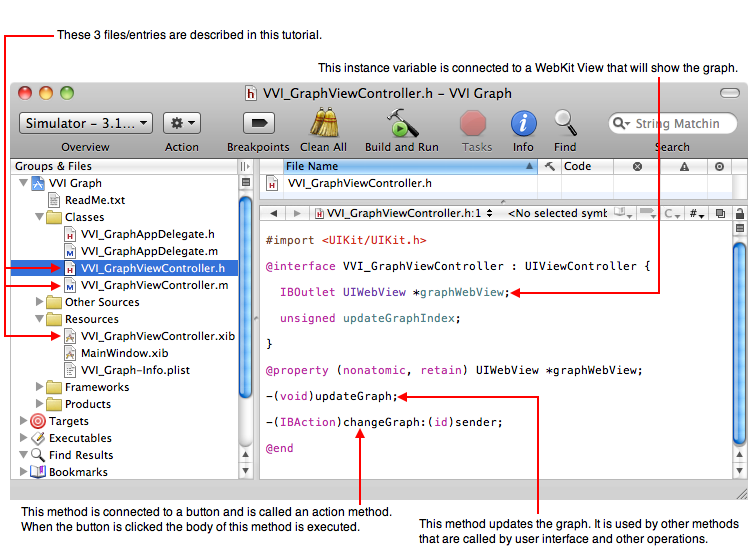The width and height of the screenshot is (750, 550).
Task: Collapse the Classes folder
Action: [x=40, y=217]
